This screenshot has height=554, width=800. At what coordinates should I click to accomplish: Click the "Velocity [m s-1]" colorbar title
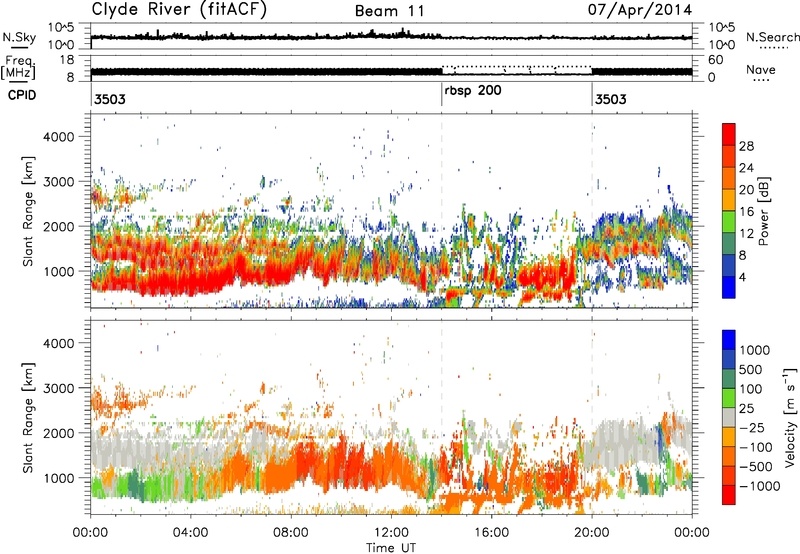790,417
